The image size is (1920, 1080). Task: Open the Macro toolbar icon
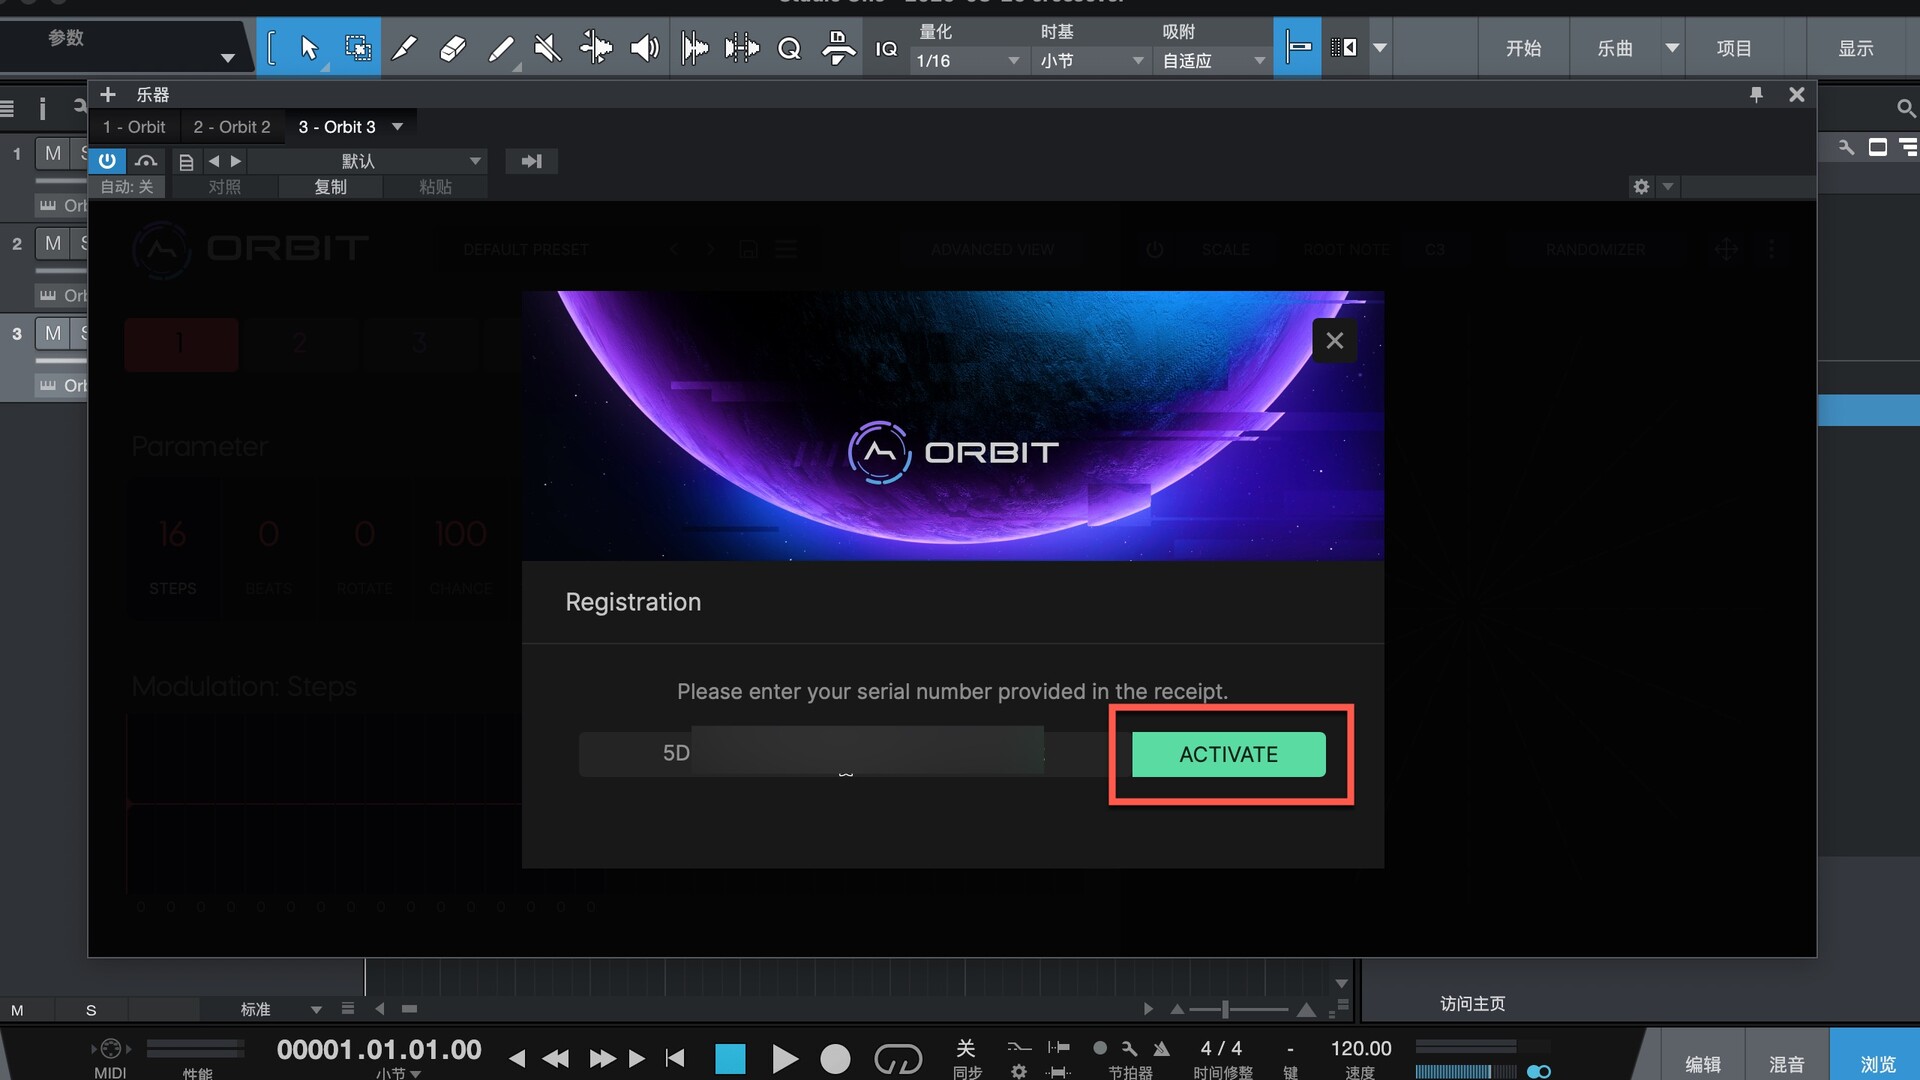[838, 47]
